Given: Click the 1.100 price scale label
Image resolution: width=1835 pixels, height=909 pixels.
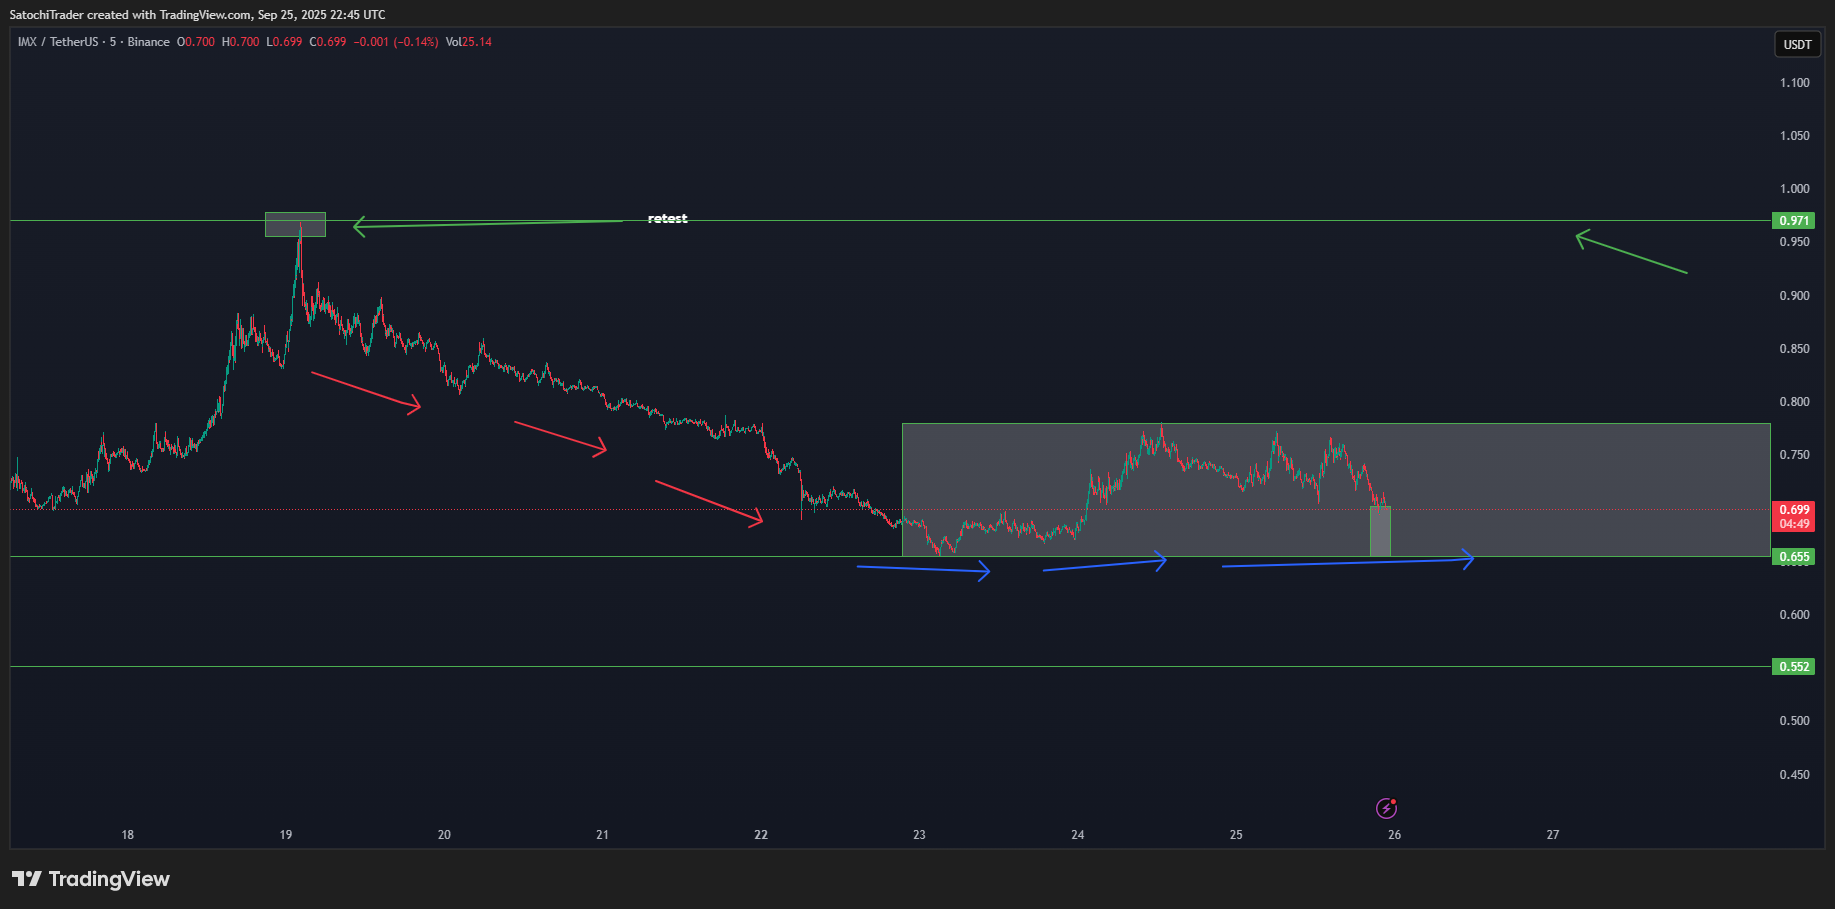Looking at the screenshot, I should (1794, 83).
